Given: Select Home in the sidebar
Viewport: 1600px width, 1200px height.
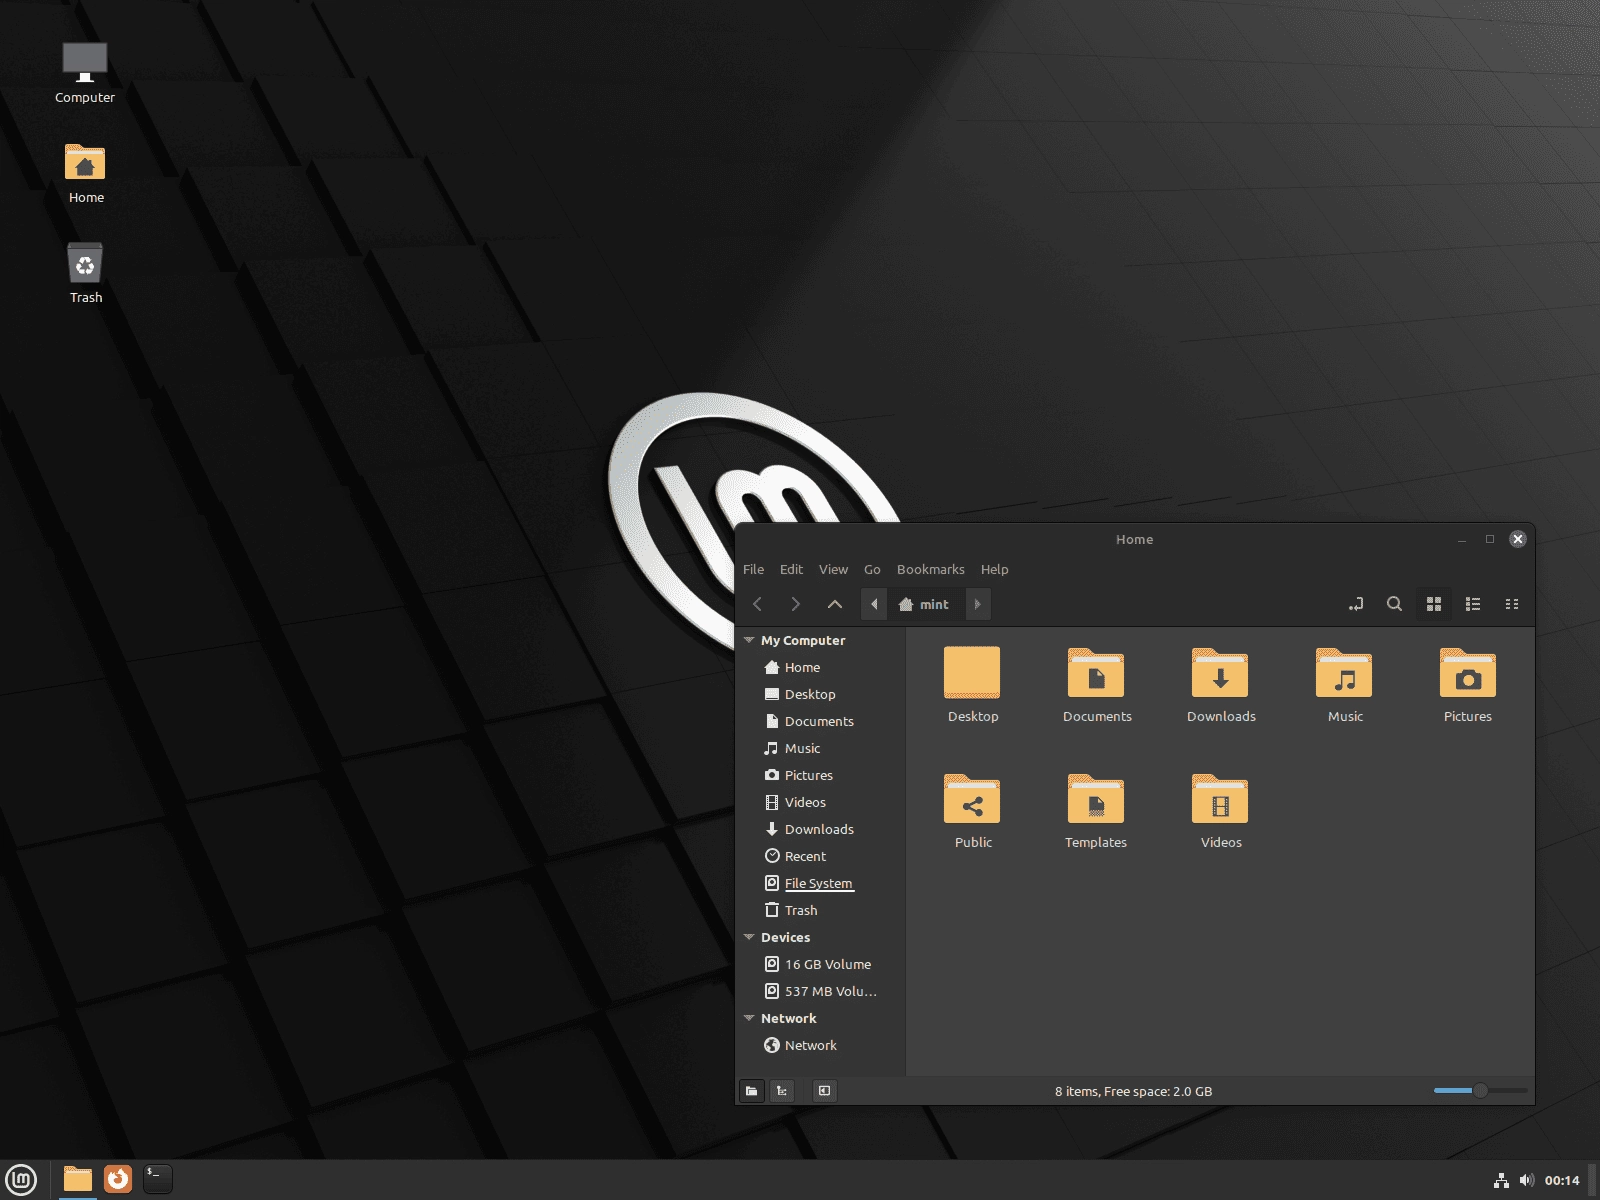Looking at the screenshot, I should pyautogui.click(x=822, y=667).
